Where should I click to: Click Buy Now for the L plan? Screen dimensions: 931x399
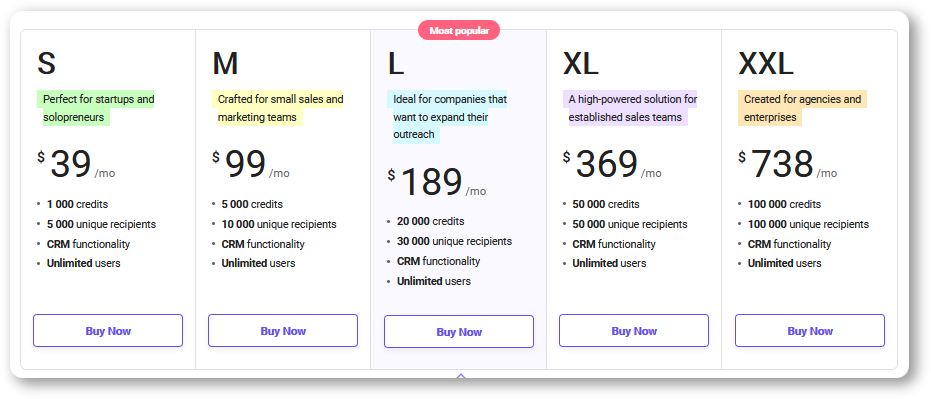[x=458, y=331]
